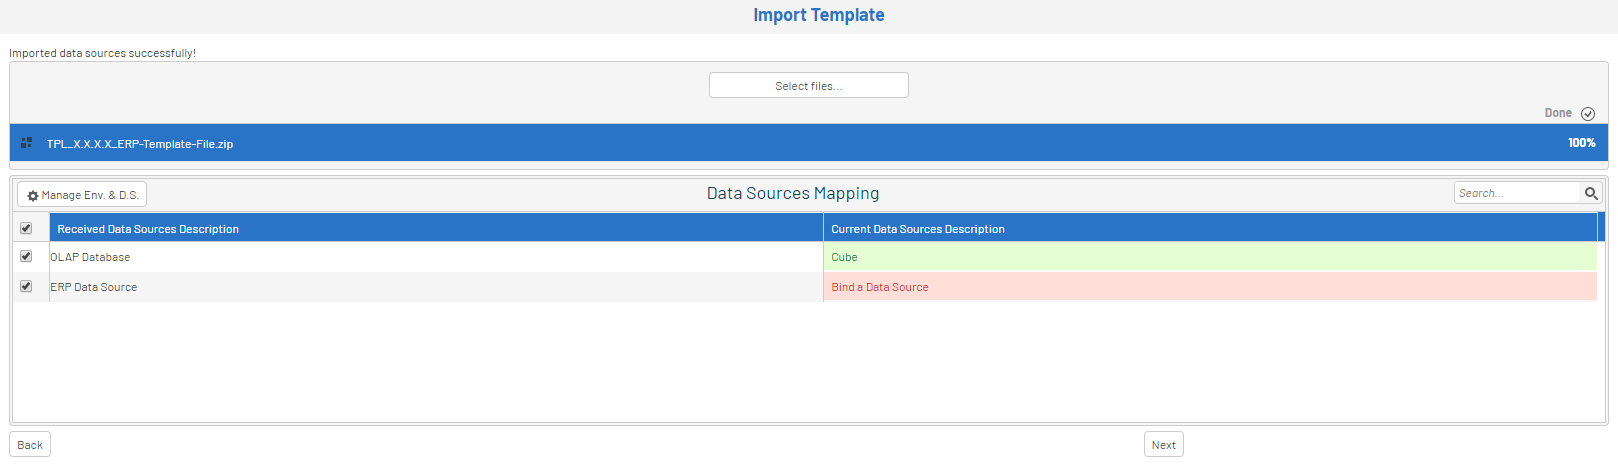The height and width of the screenshot is (465, 1618).
Task: Click the gear icon in Manage Env. & D.S.
Action: coord(33,196)
